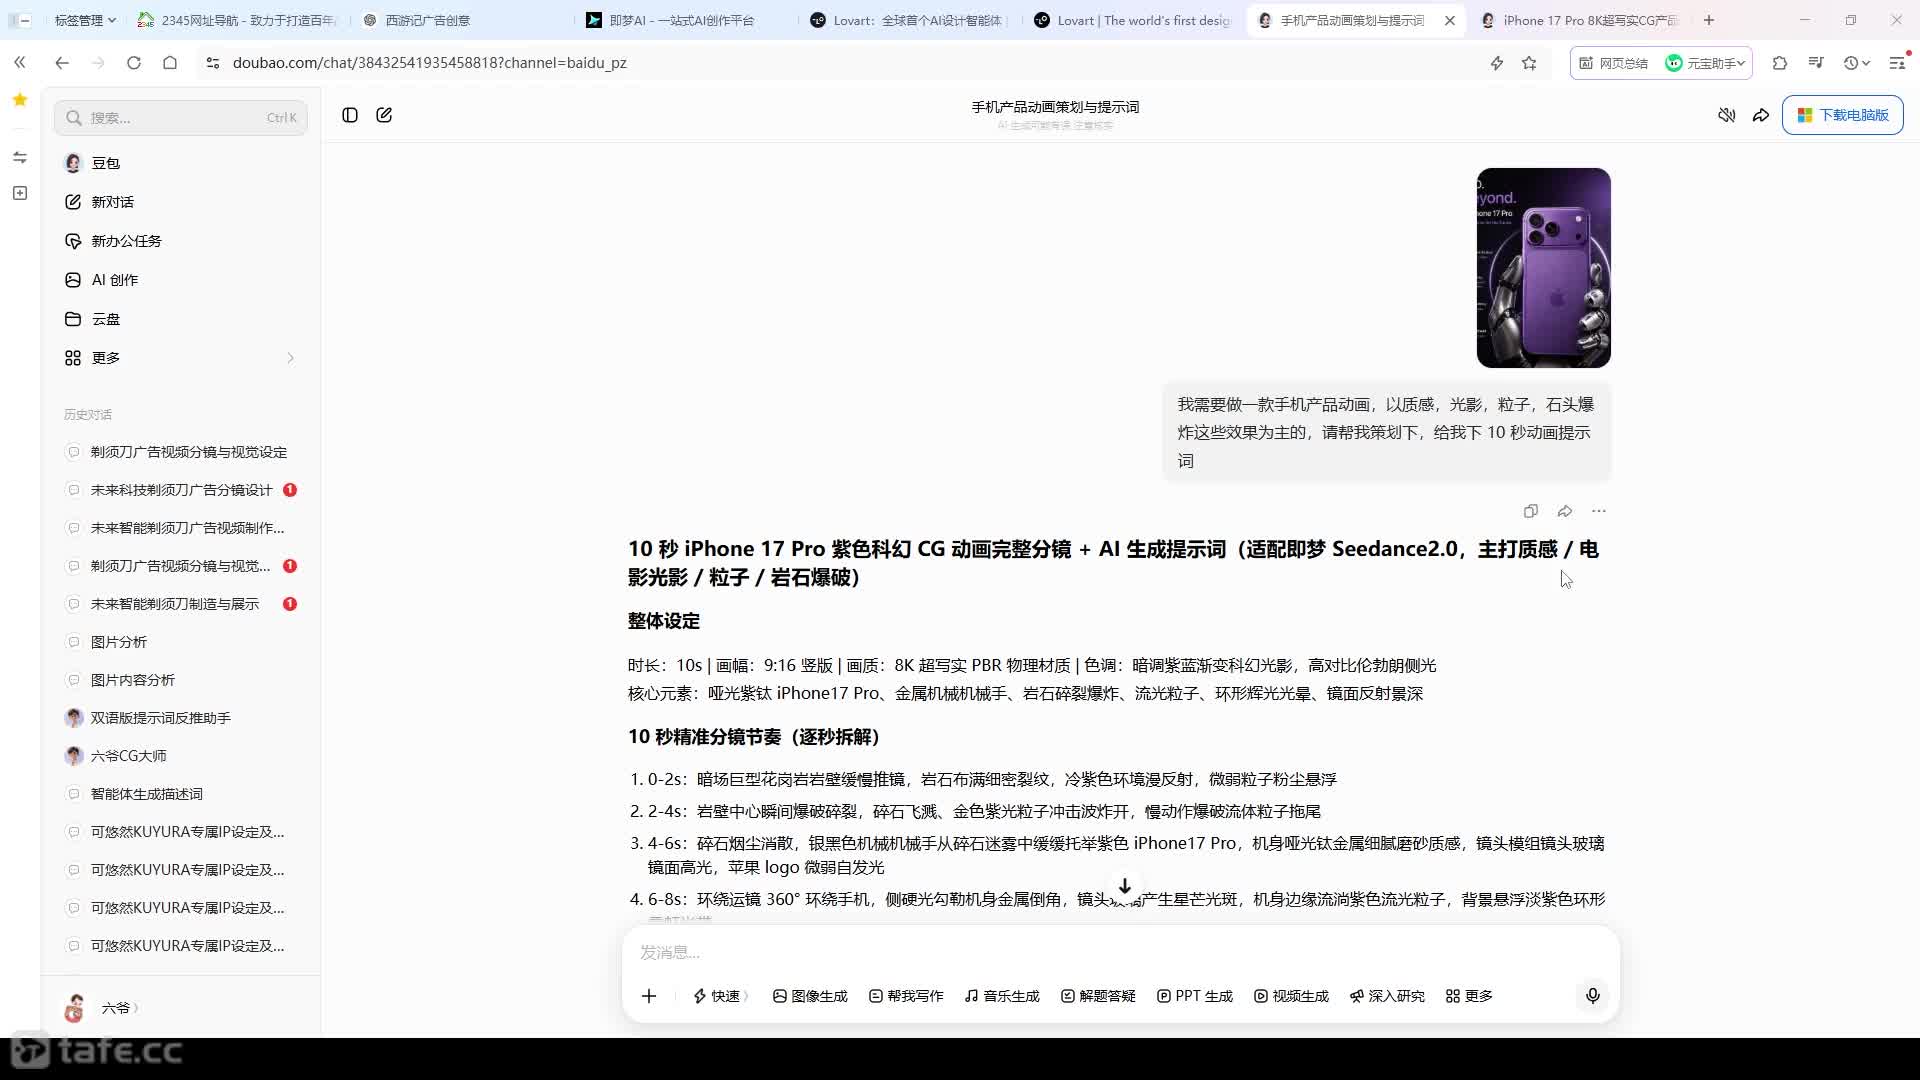Start voice input with the microphone icon
The image size is (1920, 1080).
(x=1593, y=996)
